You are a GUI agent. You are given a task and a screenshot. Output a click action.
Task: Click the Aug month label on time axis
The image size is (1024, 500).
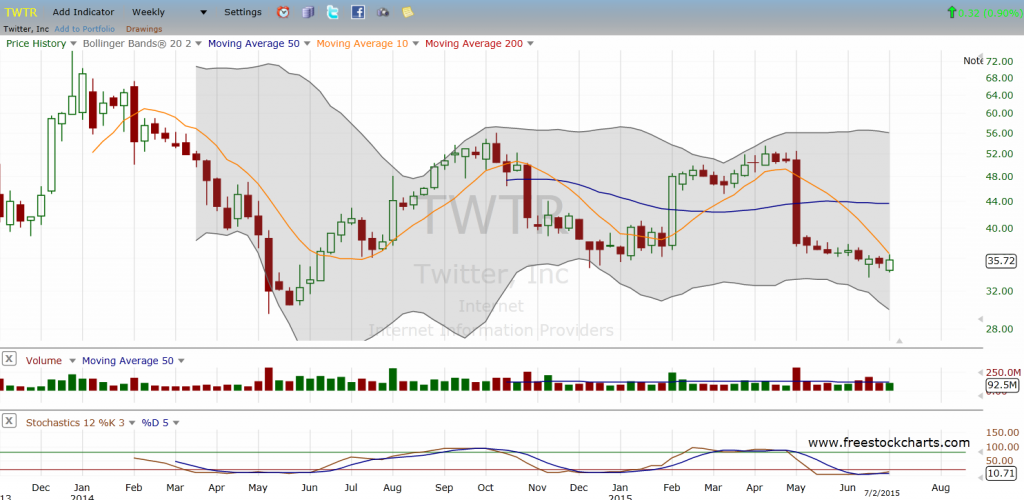pos(940,488)
